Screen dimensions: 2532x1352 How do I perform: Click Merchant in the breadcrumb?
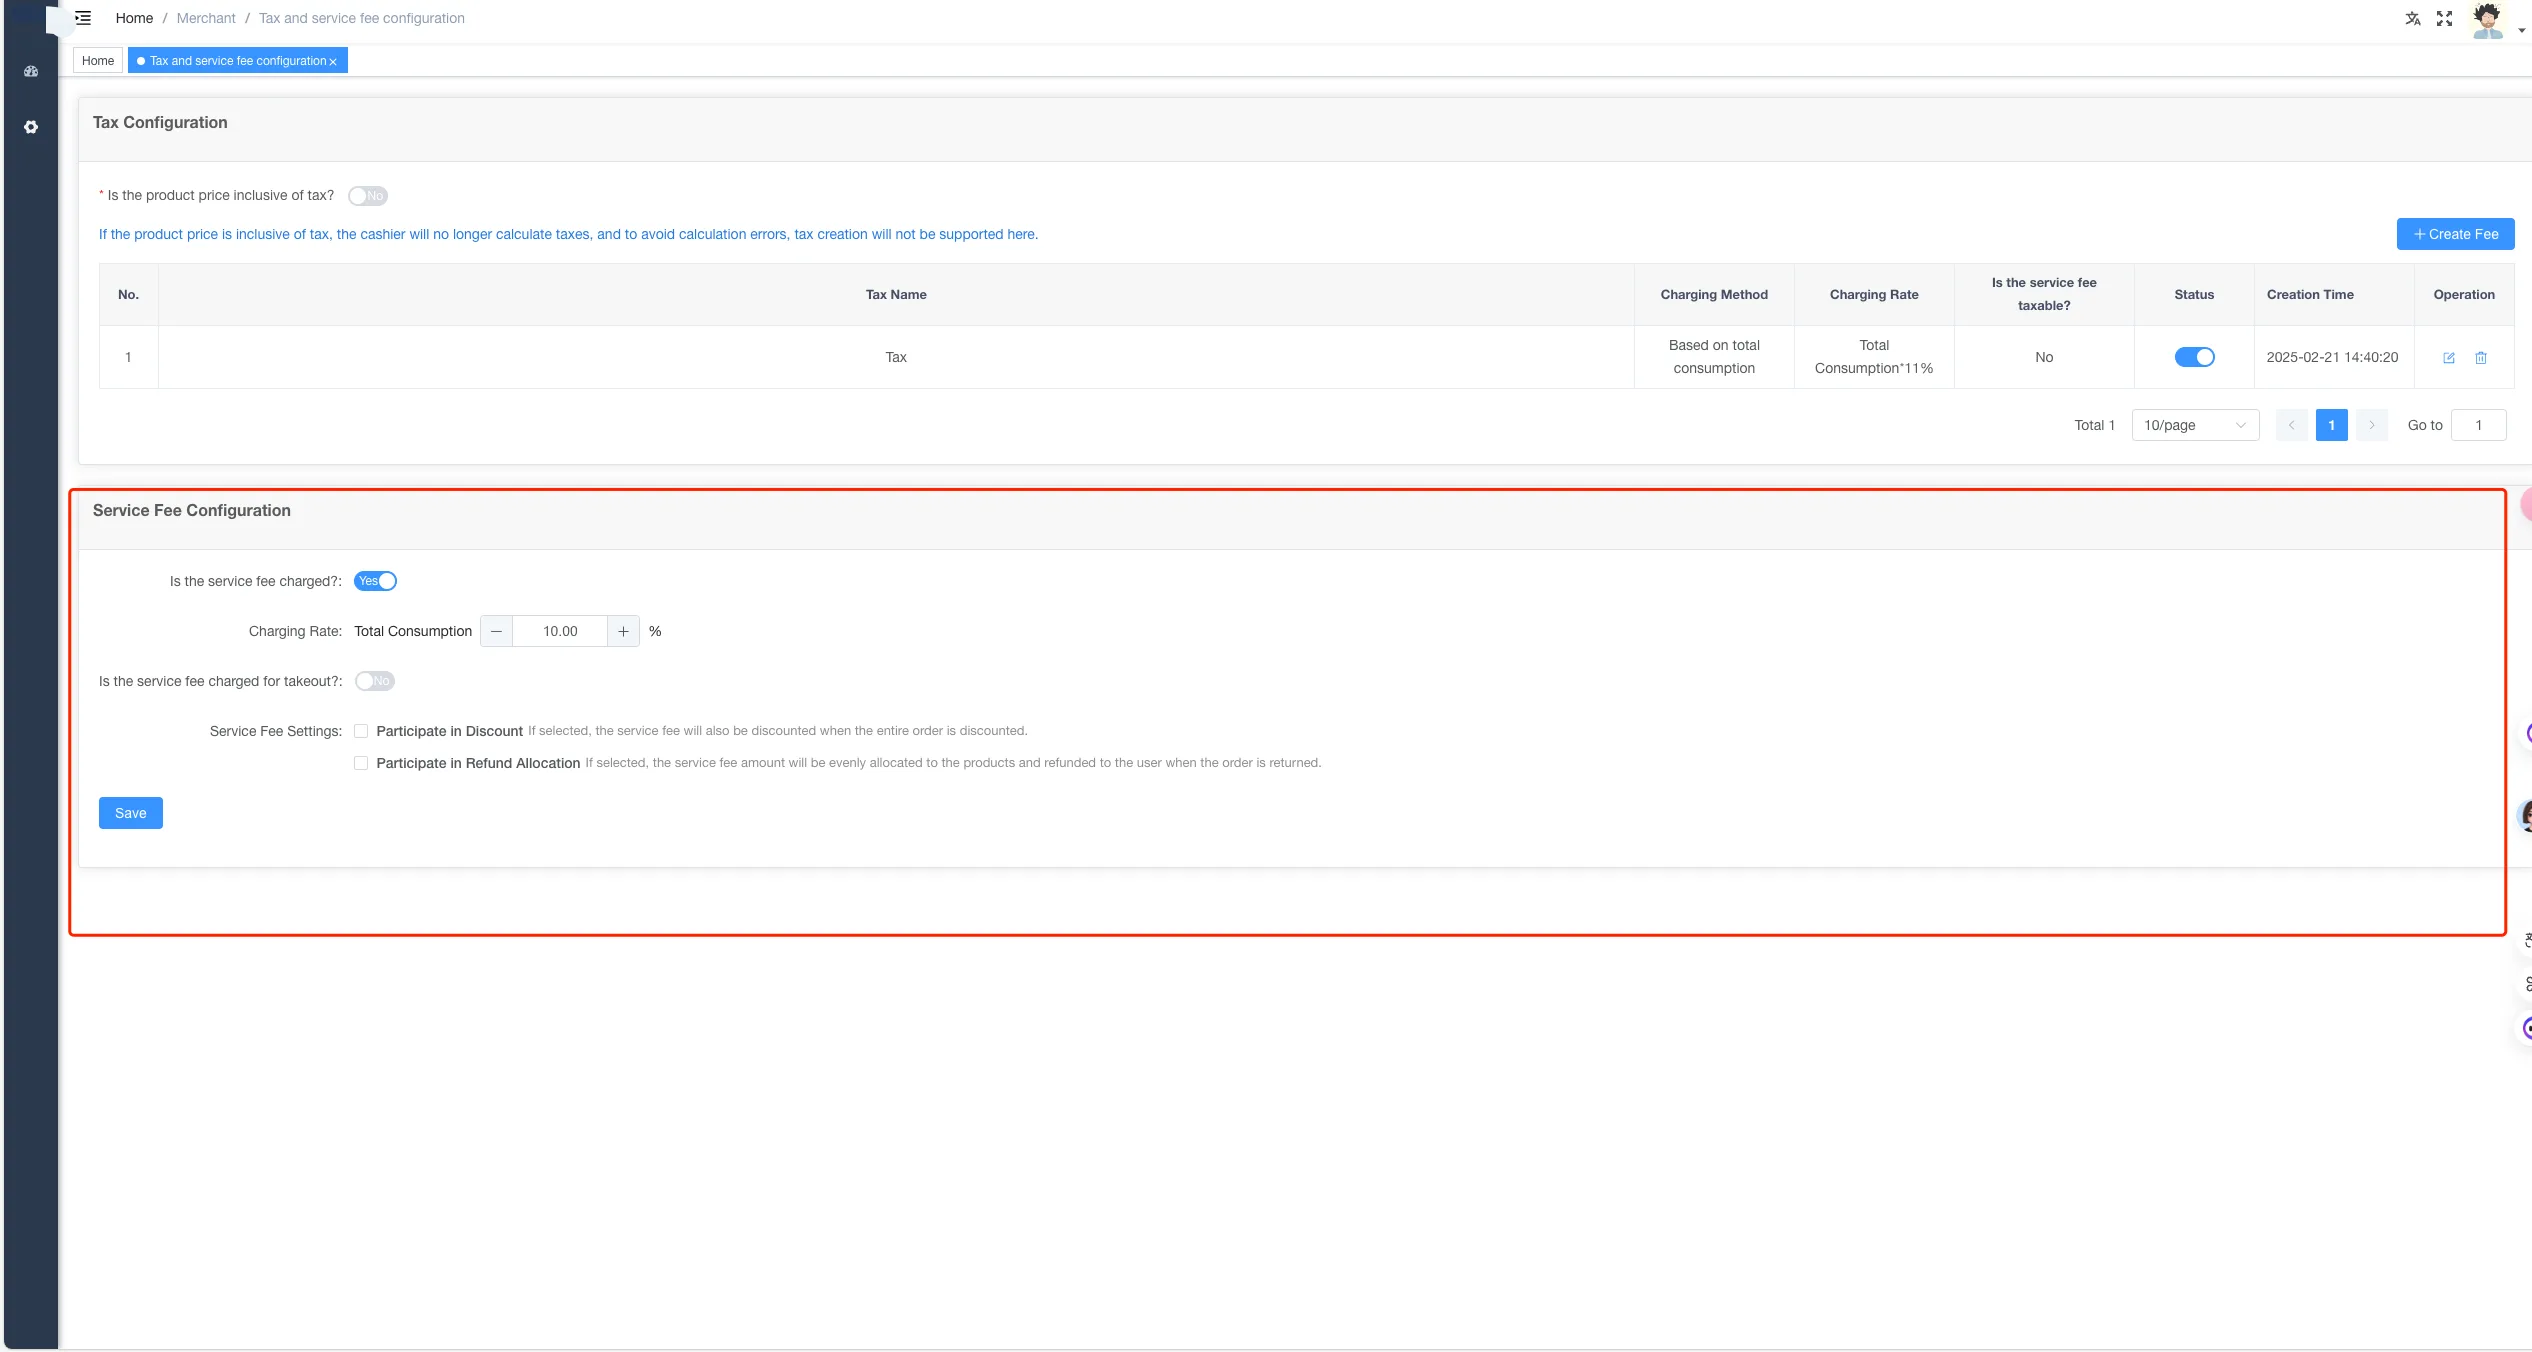coord(206,18)
